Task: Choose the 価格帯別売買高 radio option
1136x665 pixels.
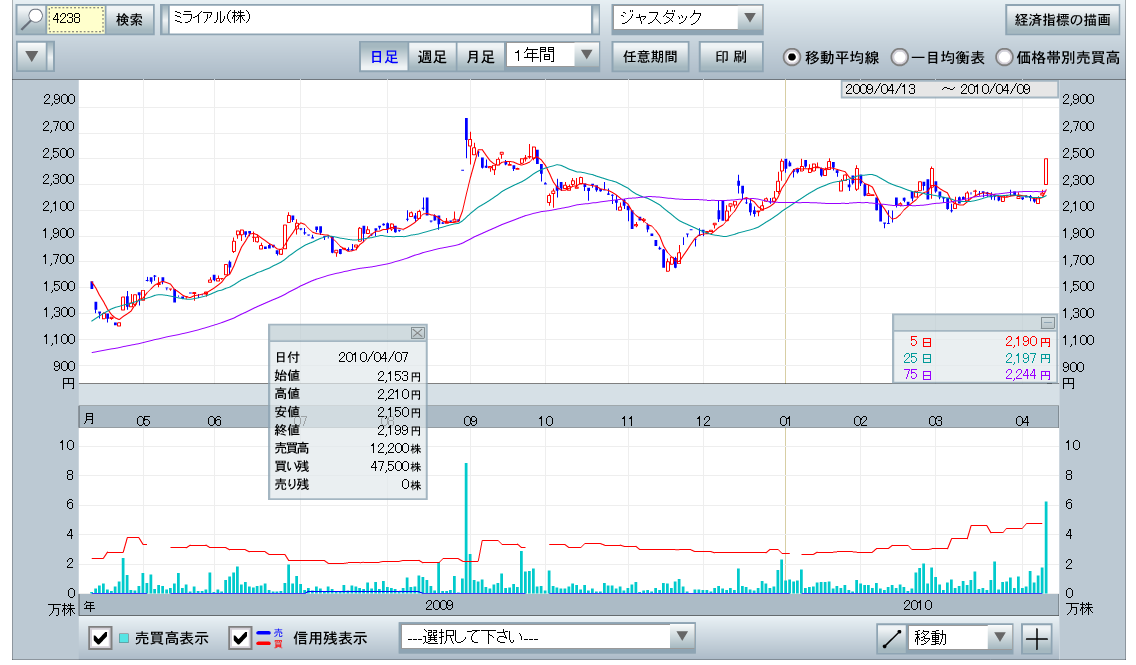Action: [x=1004, y=57]
